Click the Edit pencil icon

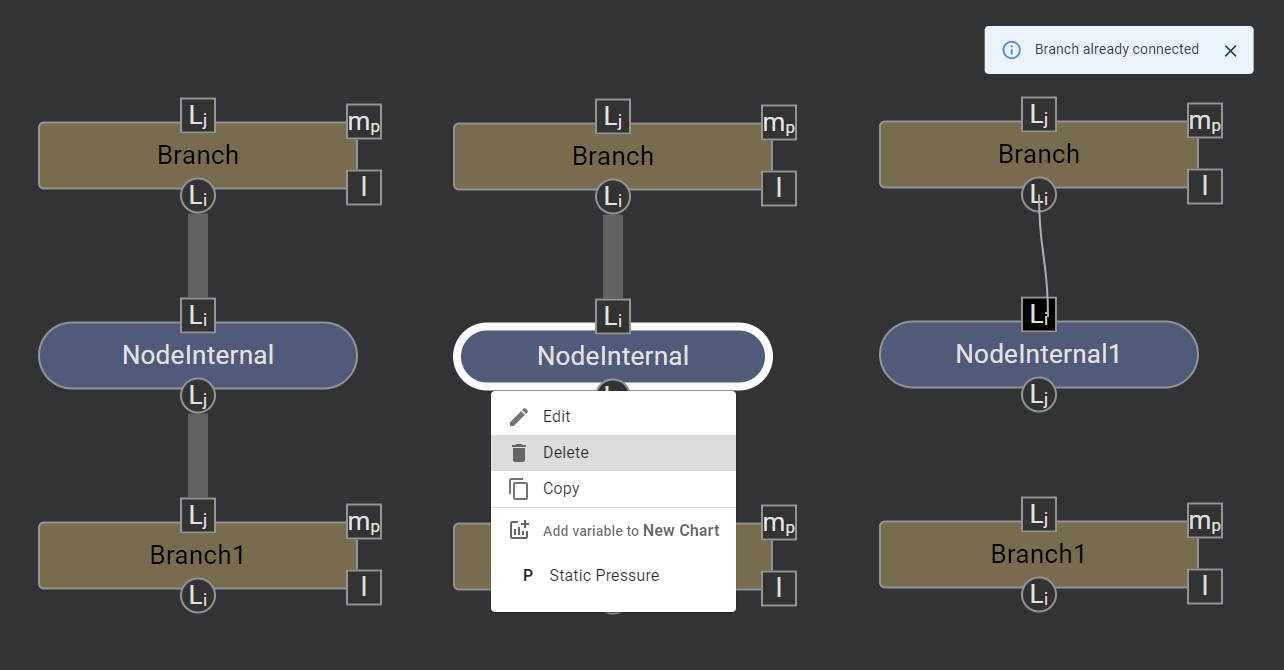pos(519,417)
